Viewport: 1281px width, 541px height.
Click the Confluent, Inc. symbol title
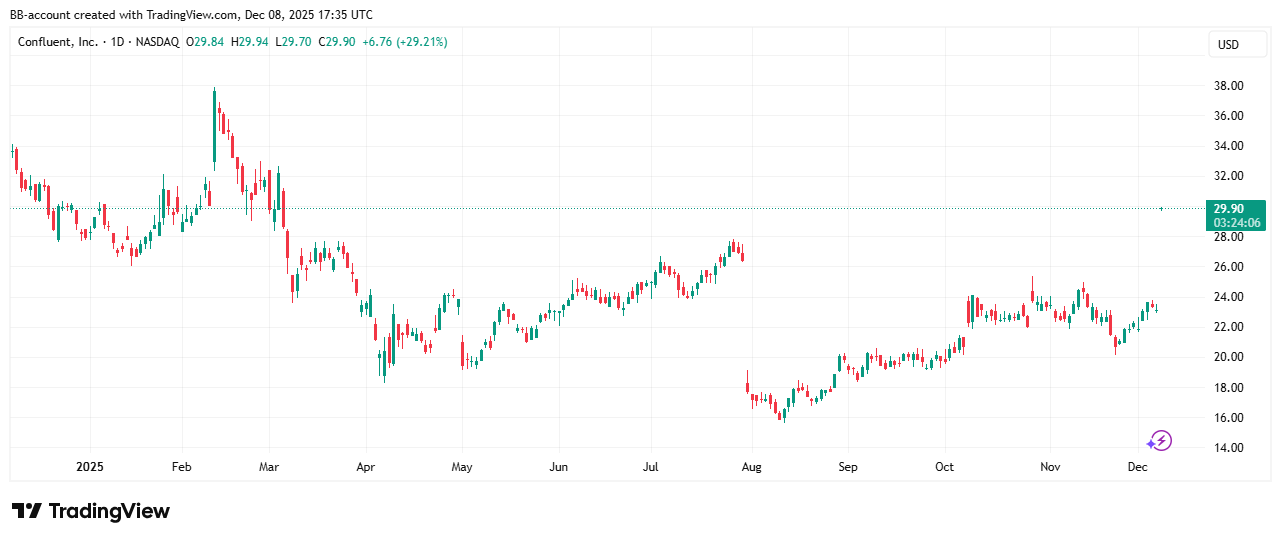click(x=58, y=42)
